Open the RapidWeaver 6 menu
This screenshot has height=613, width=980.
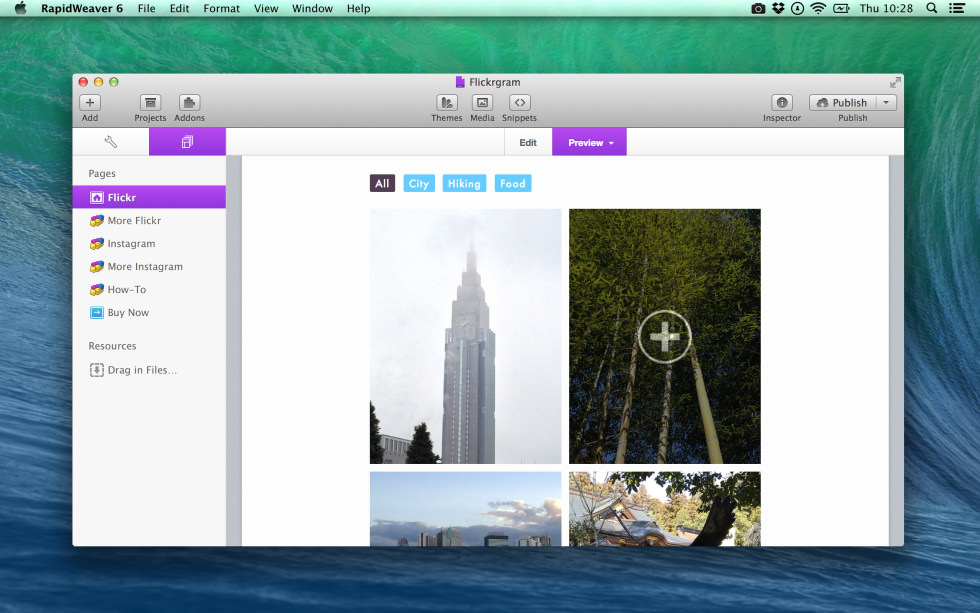click(x=82, y=8)
